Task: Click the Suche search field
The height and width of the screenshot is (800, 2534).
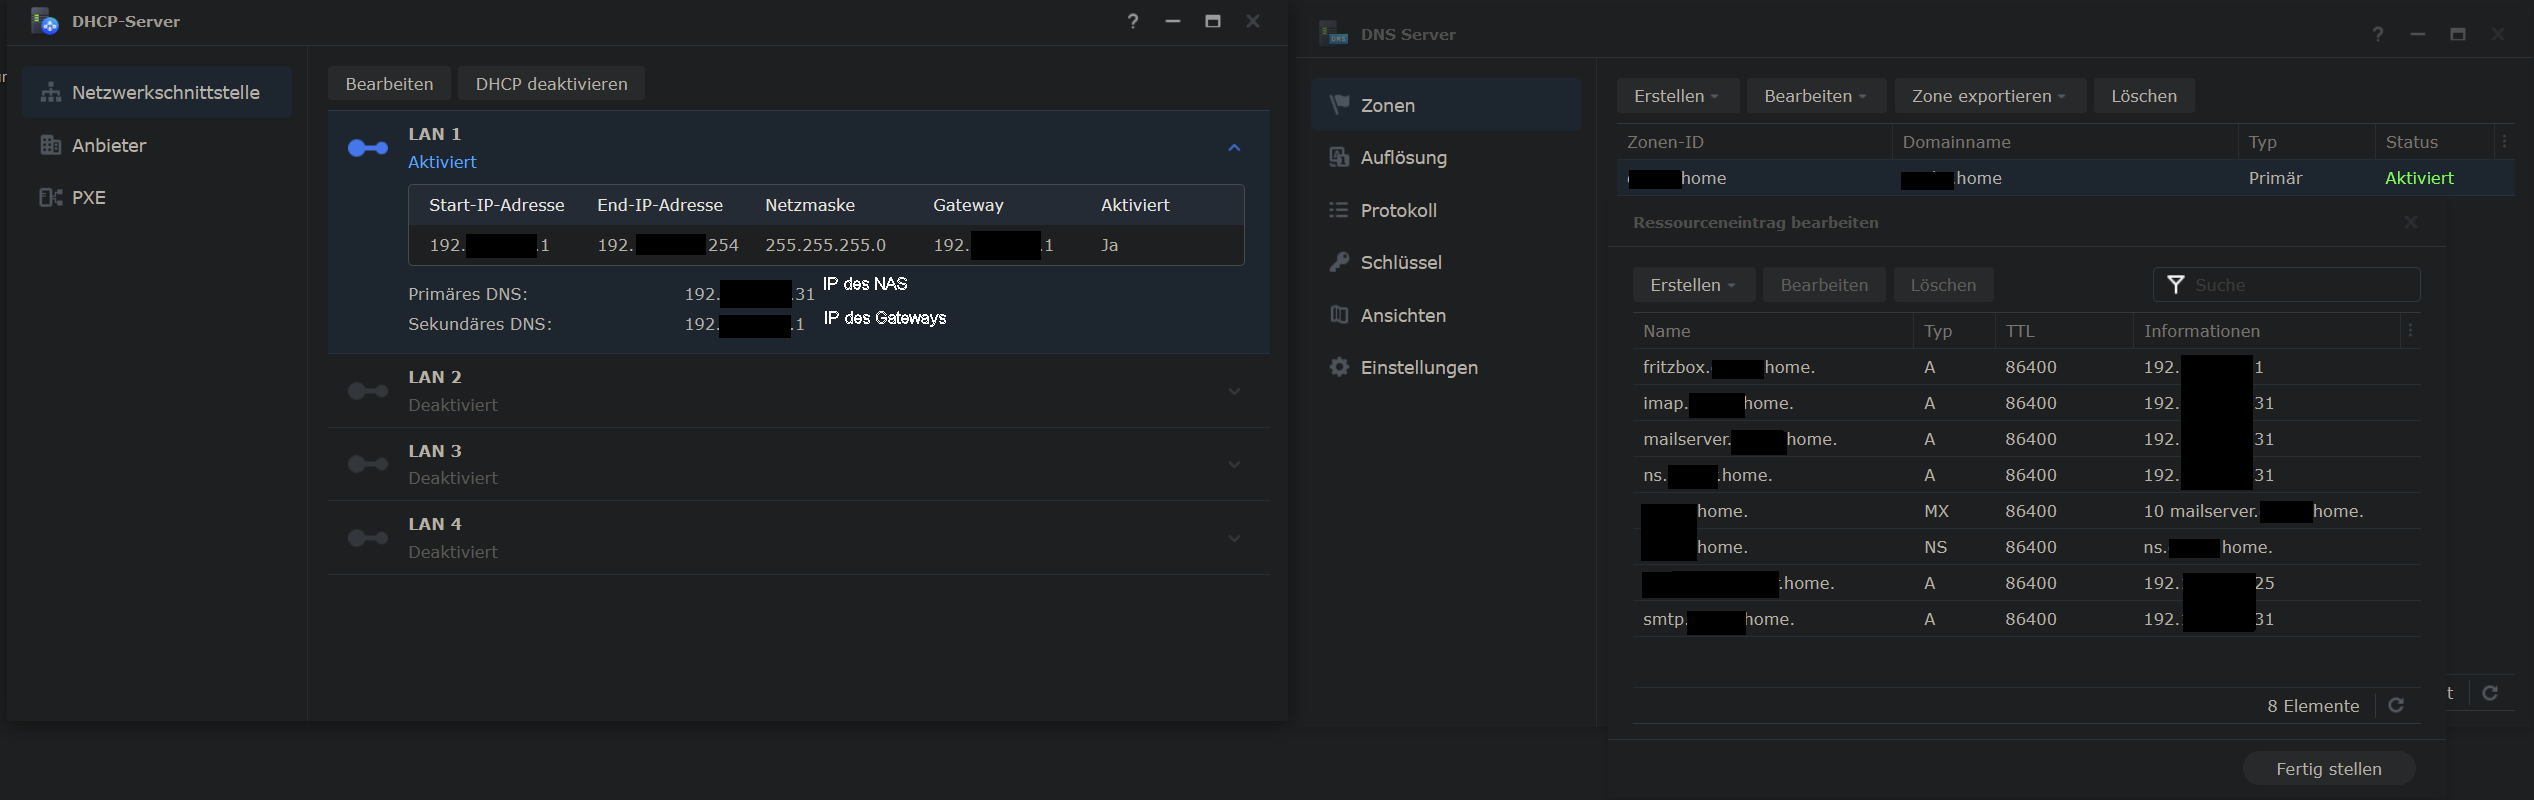Action: pos(2286,285)
